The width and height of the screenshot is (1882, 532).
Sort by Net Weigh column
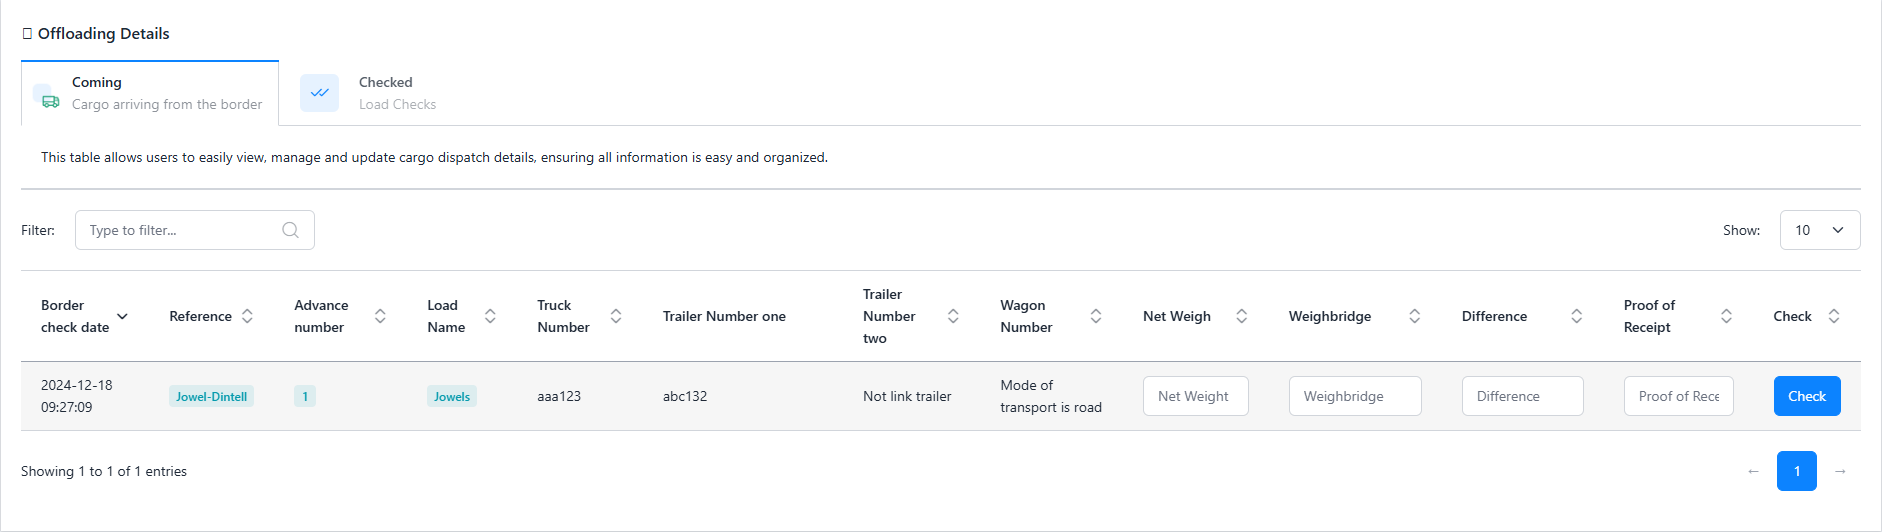(x=1241, y=316)
